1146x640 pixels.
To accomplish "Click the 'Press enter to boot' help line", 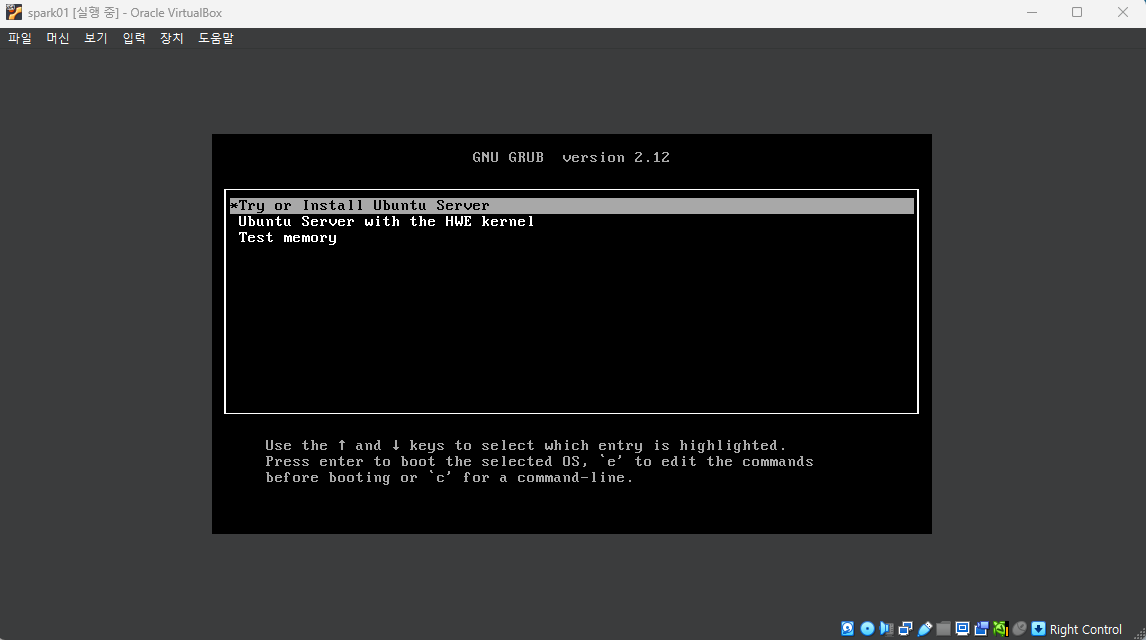I will click(539, 462).
